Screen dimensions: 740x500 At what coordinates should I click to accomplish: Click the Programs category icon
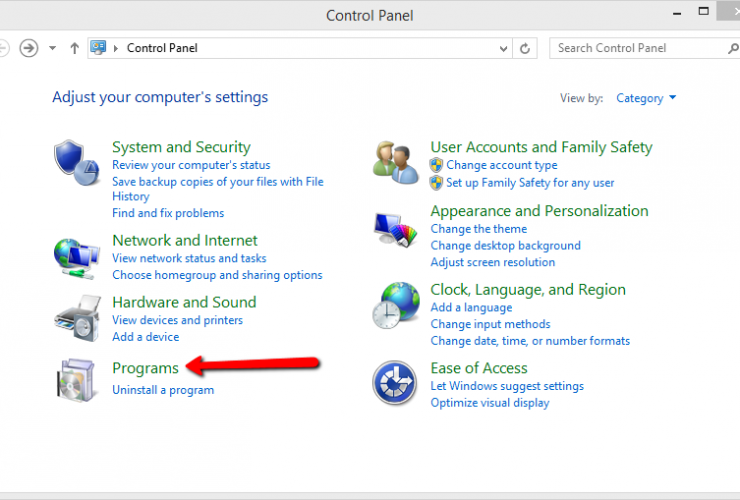(x=76, y=380)
